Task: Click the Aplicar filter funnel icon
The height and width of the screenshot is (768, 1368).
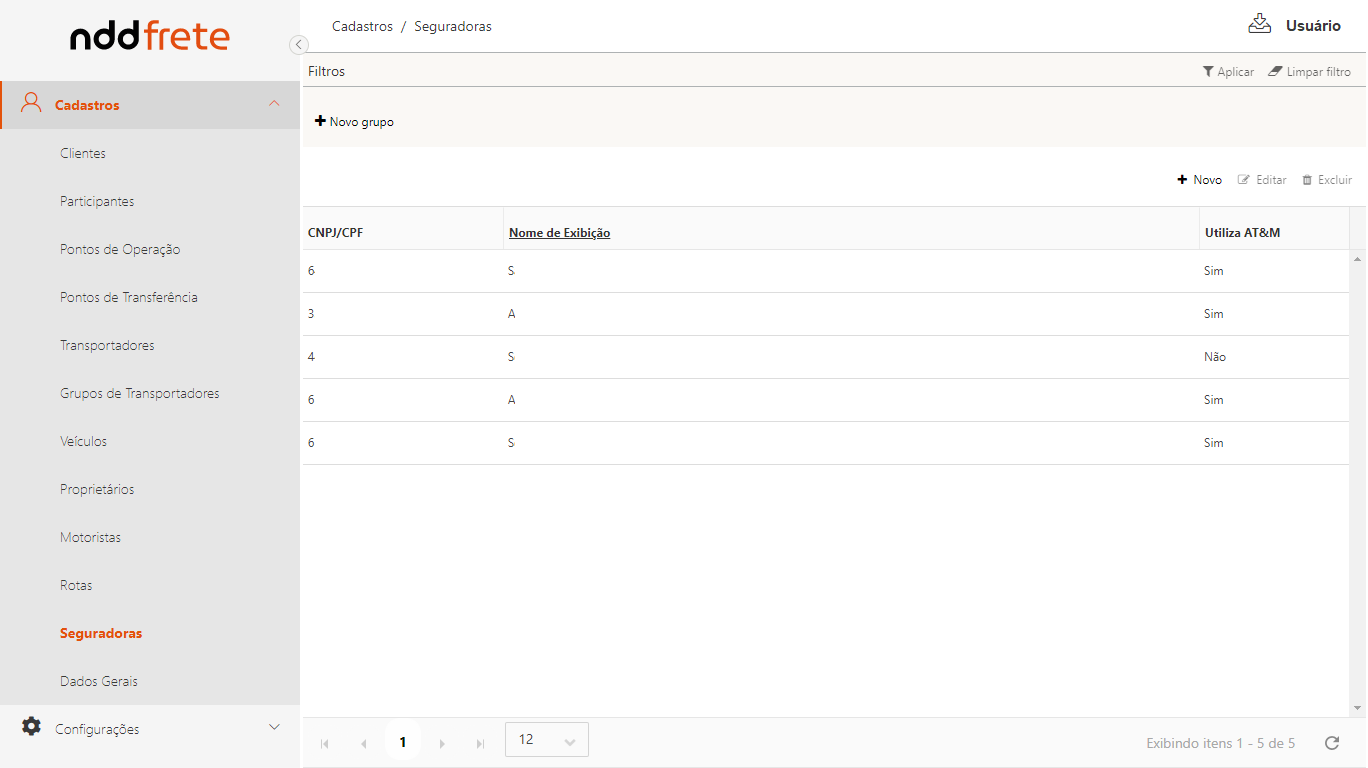Action: point(1208,72)
